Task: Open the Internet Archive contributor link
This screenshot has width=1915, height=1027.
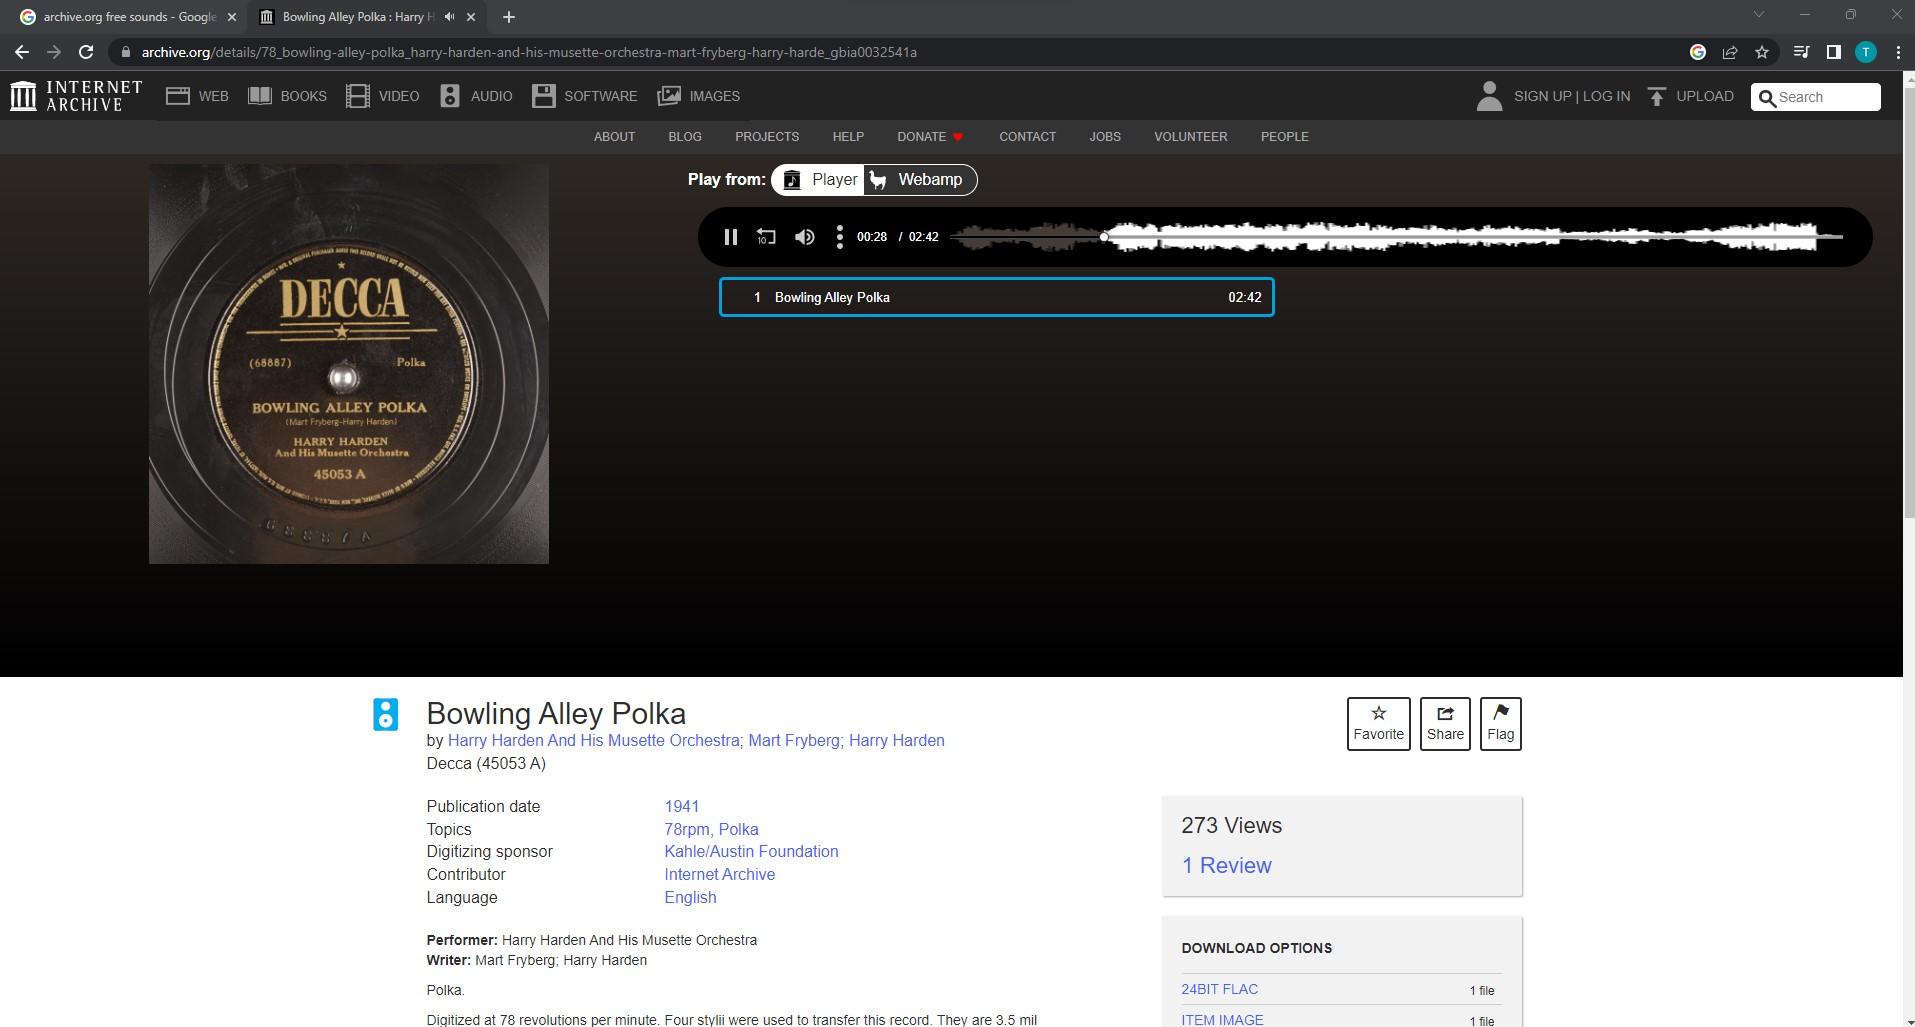Action: 720,875
